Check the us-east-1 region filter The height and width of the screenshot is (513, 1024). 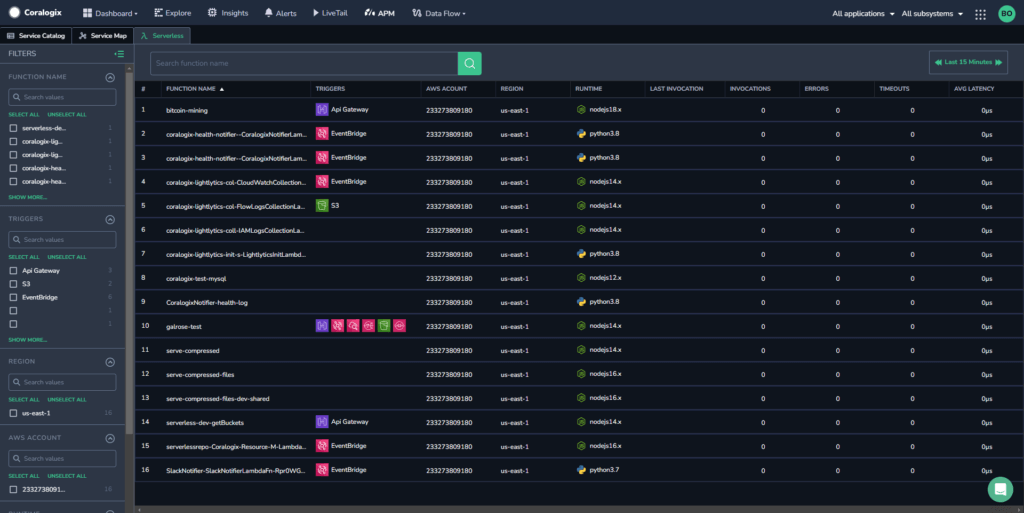[x=13, y=413]
